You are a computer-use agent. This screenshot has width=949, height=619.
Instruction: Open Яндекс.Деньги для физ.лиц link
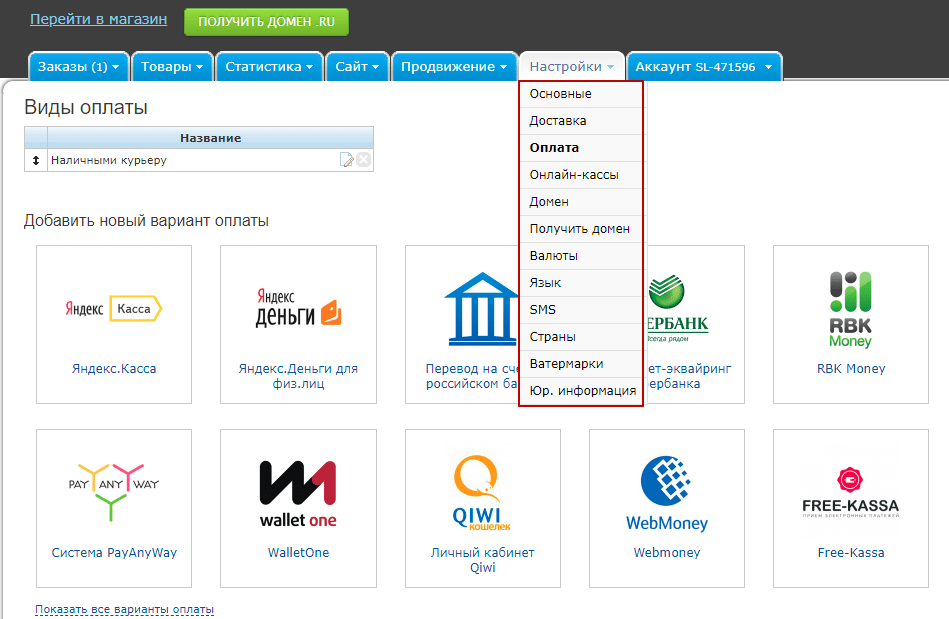click(298, 376)
